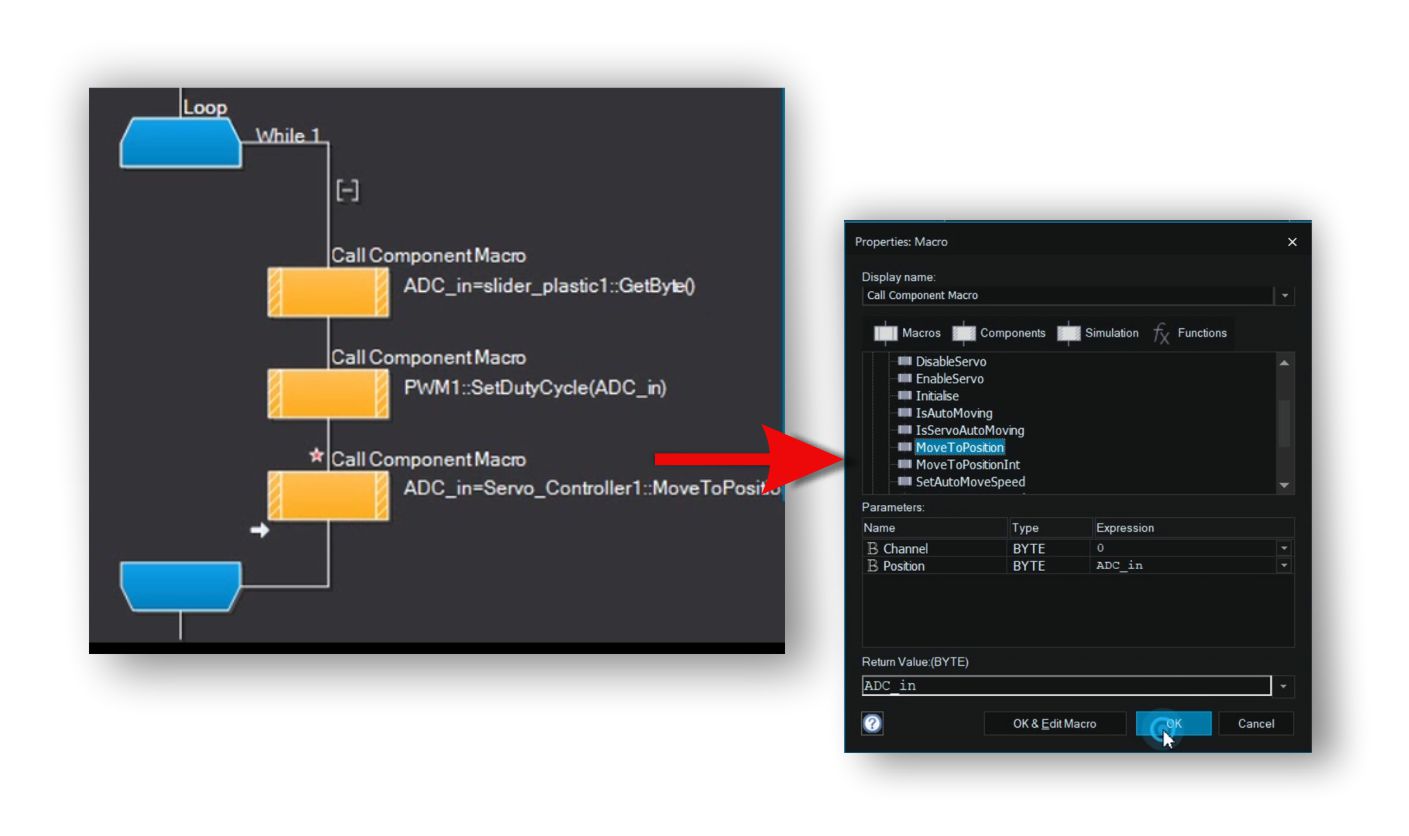Click the macro list scroll down arrow
The image size is (1409, 836).
[1285, 485]
